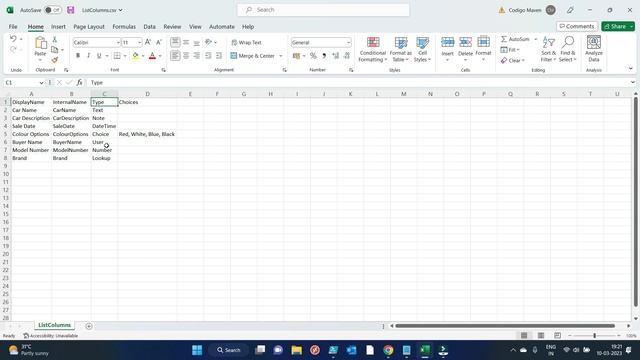Select the ListColumns sheet tab
640x360 pixels.
[54, 325]
